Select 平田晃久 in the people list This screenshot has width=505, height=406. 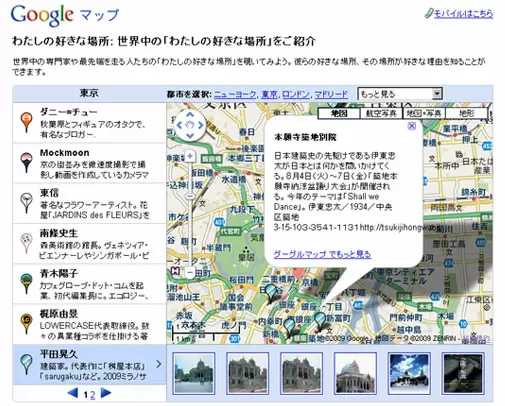(89, 365)
